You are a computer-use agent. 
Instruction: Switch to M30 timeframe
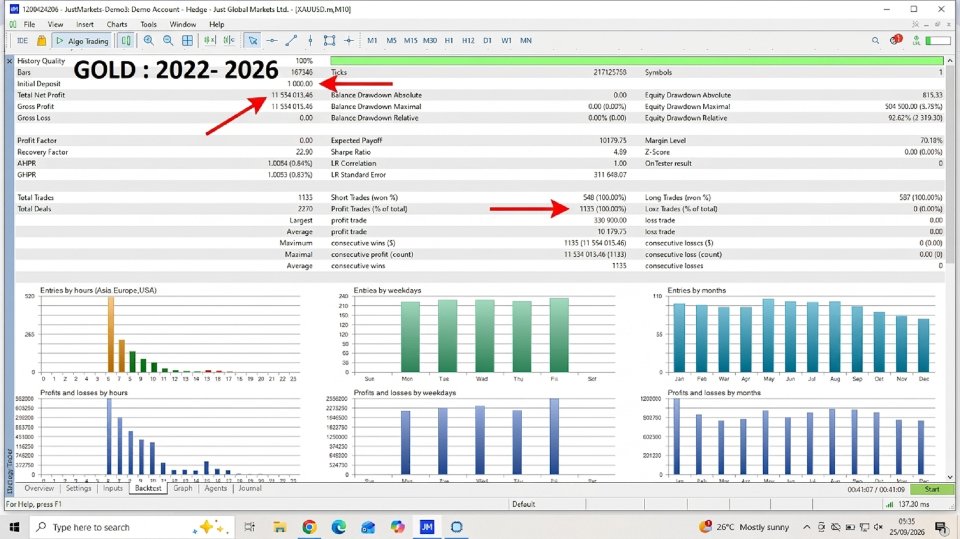(x=430, y=40)
